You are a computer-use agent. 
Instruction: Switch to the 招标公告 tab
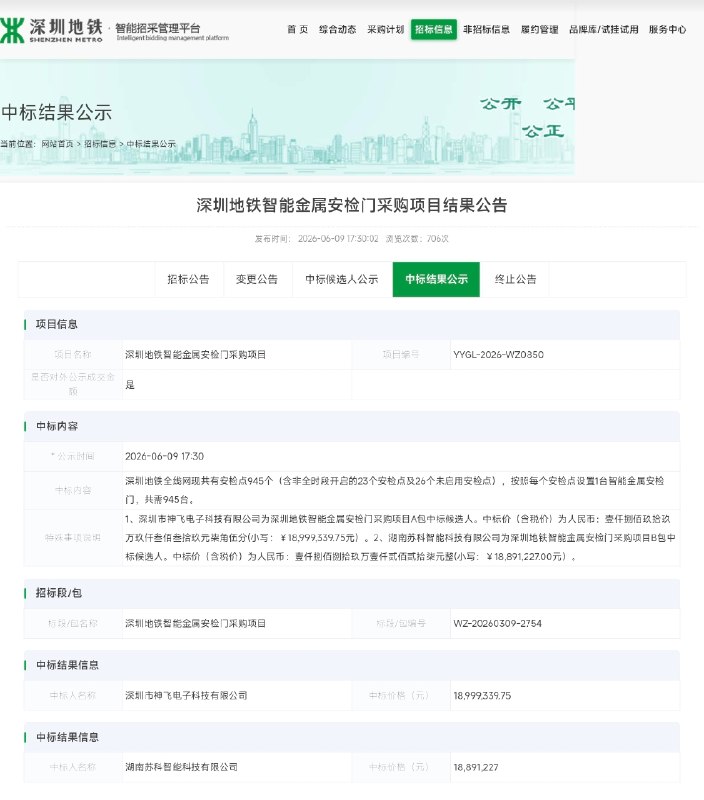(x=189, y=279)
